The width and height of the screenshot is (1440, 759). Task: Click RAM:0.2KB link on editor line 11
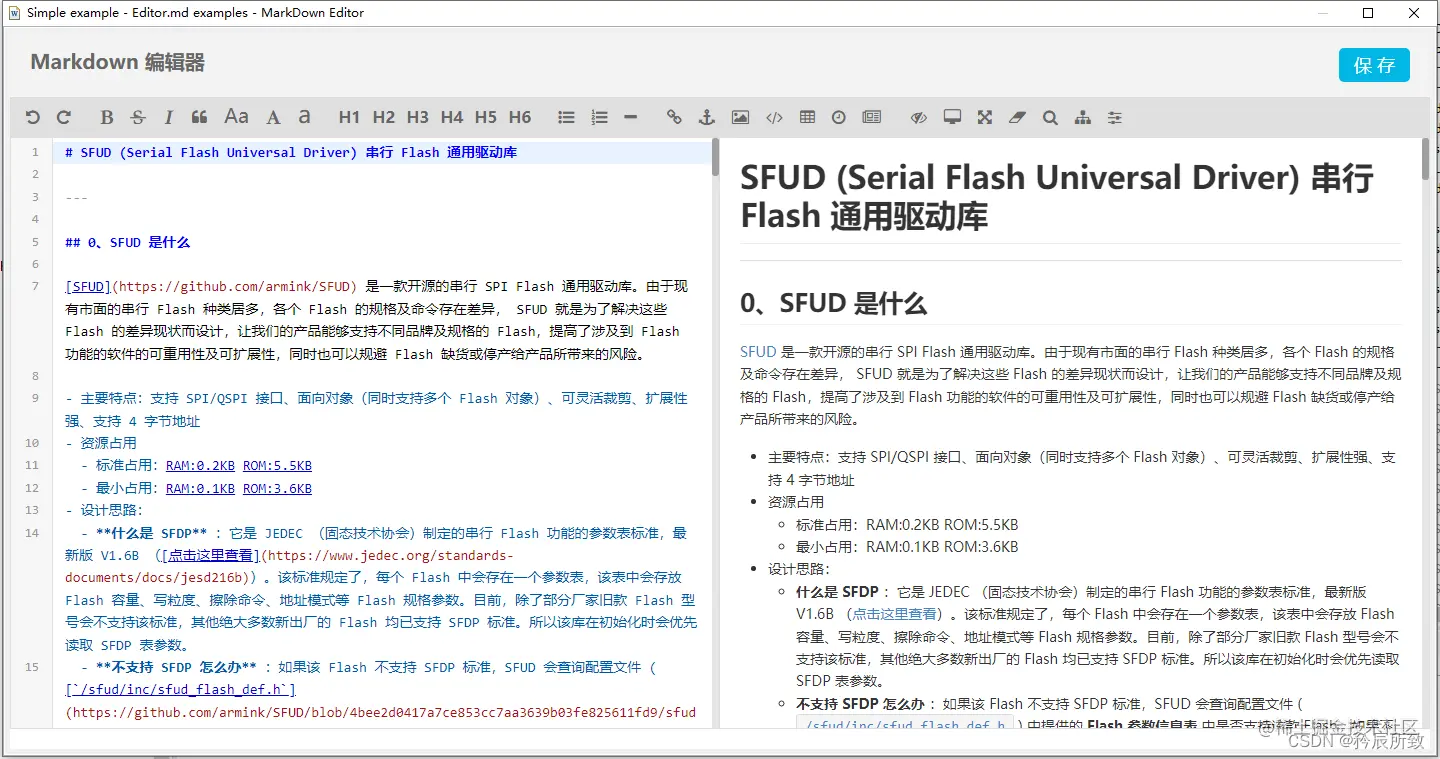200,465
